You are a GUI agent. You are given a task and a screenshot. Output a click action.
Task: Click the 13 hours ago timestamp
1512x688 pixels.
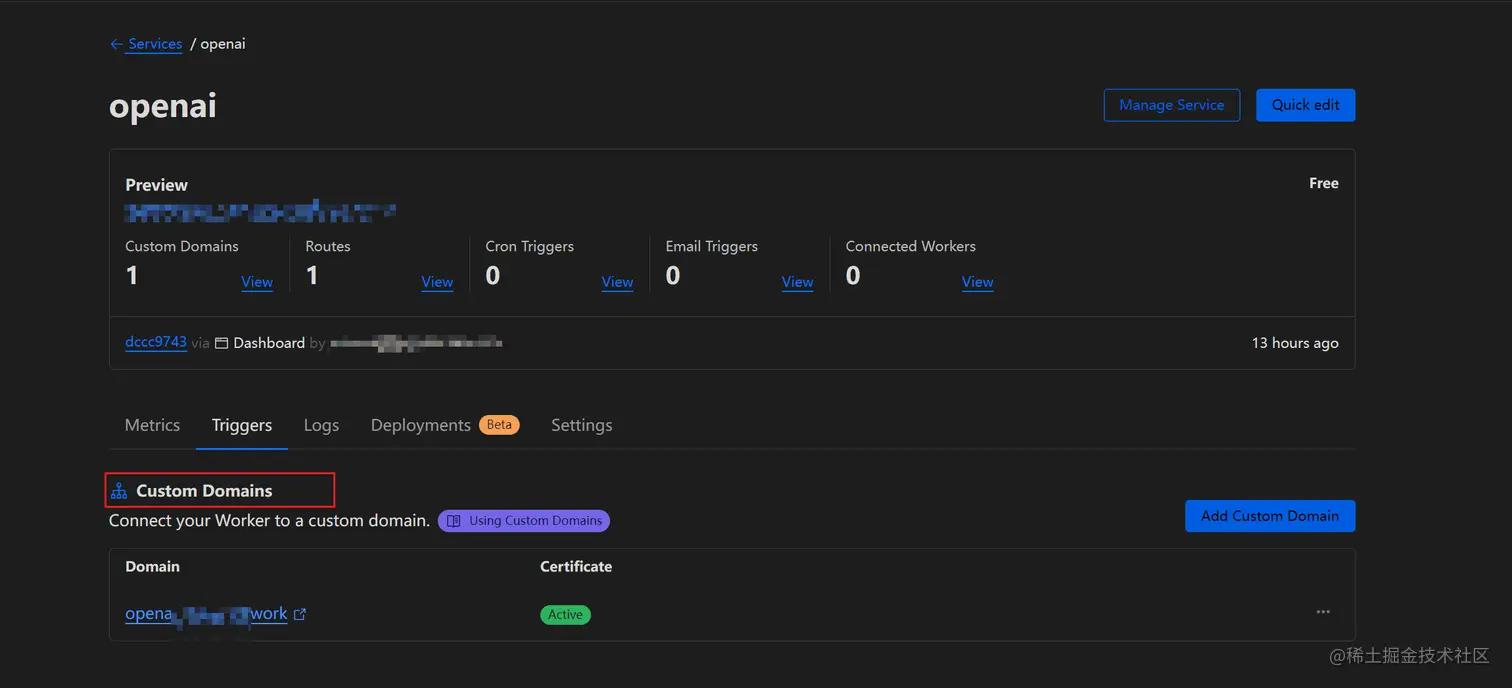point(1295,343)
